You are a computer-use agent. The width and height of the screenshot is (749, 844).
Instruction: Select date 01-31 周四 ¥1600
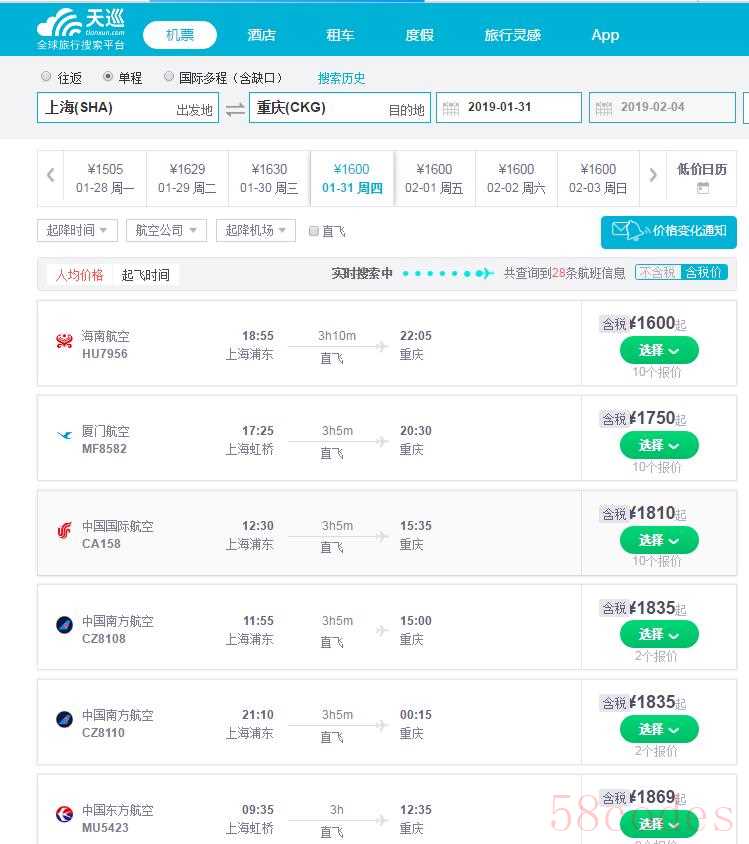(x=352, y=179)
